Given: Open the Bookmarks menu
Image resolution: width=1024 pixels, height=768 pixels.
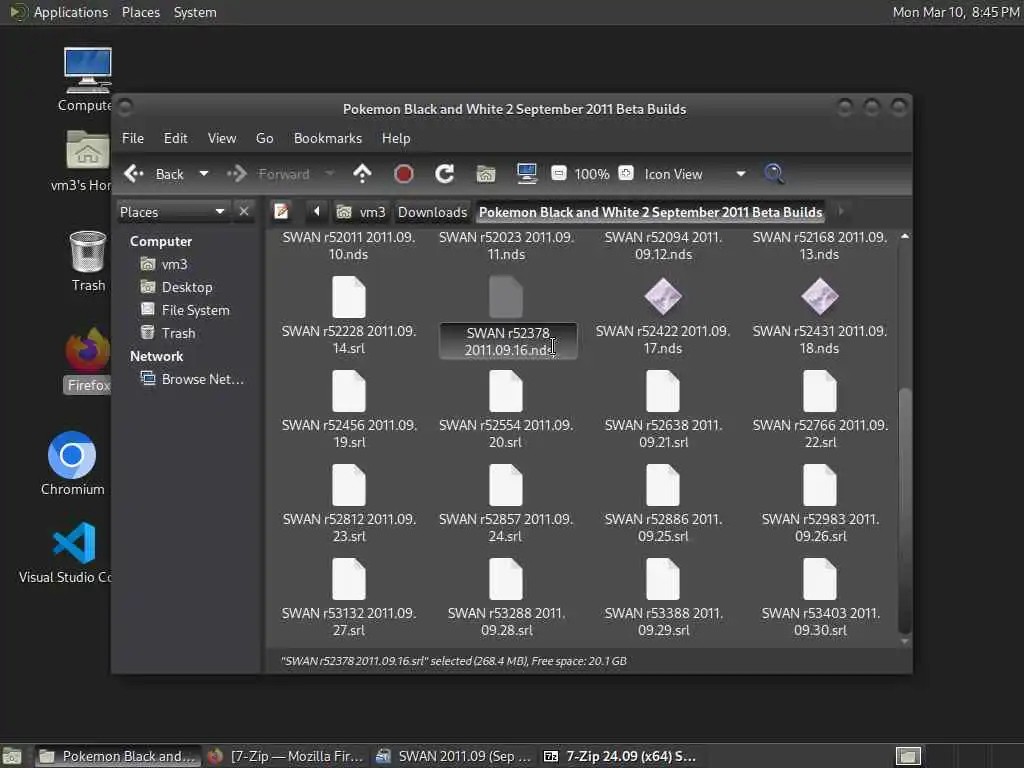Looking at the screenshot, I should pyautogui.click(x=328, y=138).
